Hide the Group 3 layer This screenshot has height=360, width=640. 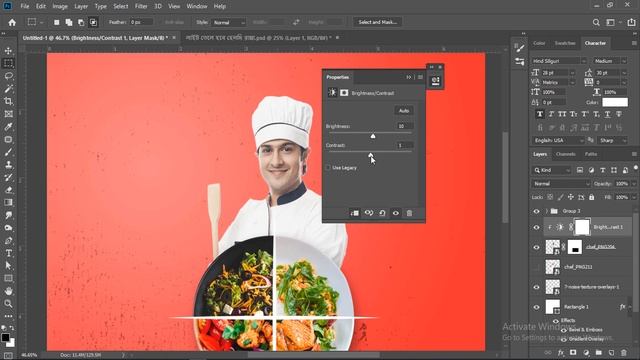[536, 211]
